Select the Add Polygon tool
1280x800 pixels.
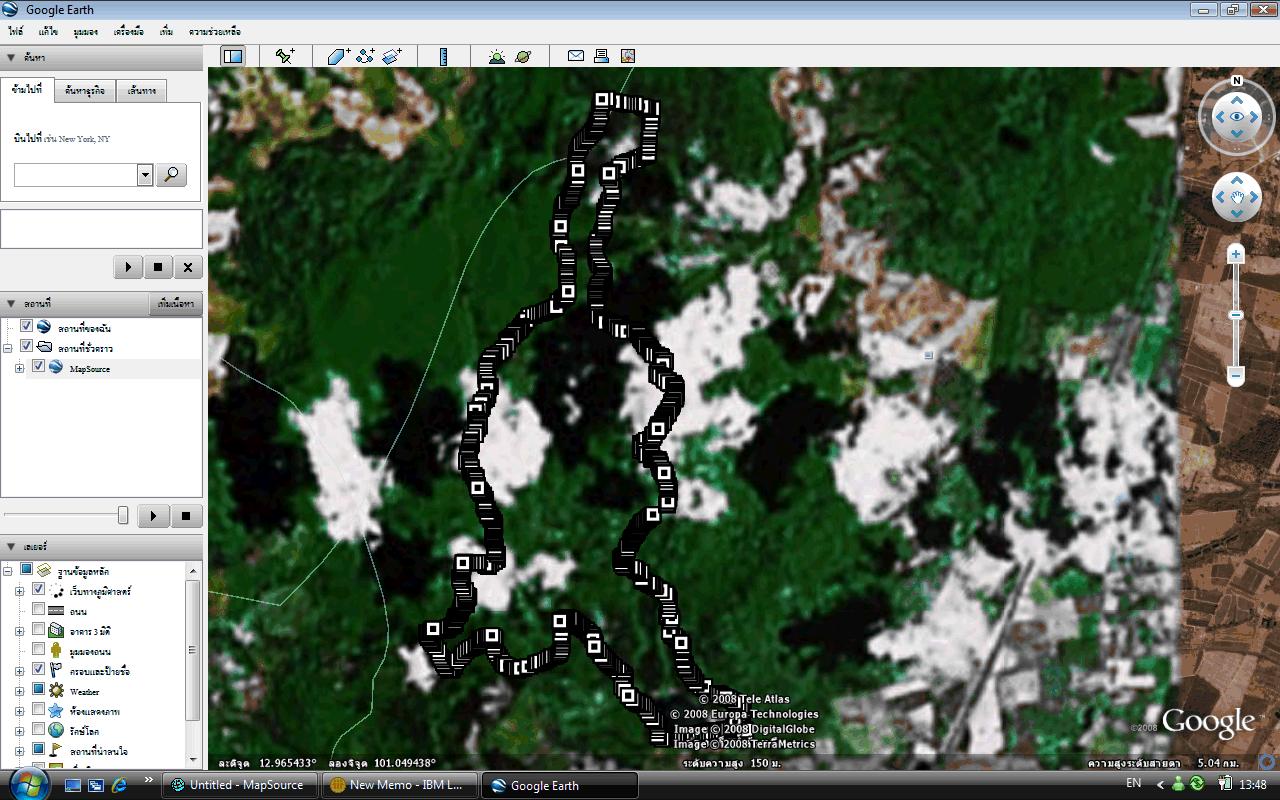[339, 57]
